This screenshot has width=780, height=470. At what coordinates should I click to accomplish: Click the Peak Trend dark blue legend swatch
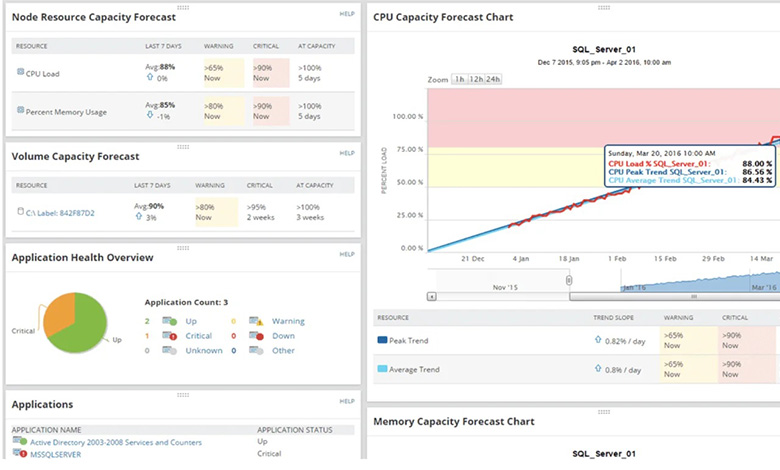tap(382, 340)
